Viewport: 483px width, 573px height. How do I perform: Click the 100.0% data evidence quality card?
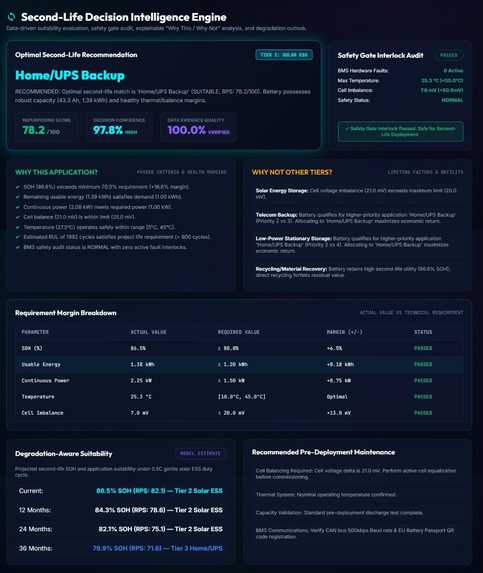point(199,127)
